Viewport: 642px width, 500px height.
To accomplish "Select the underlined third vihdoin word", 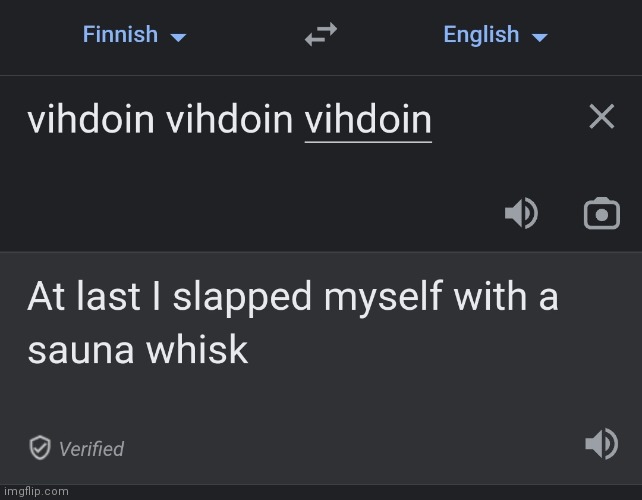I will click(368, 120).
